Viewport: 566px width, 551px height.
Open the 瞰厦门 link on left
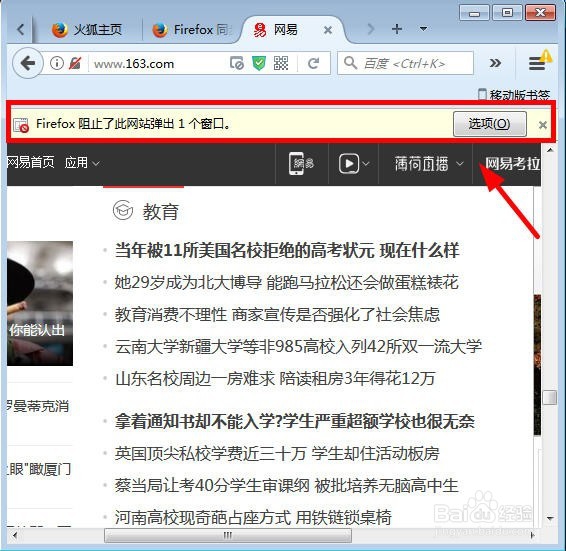(38, 469)
